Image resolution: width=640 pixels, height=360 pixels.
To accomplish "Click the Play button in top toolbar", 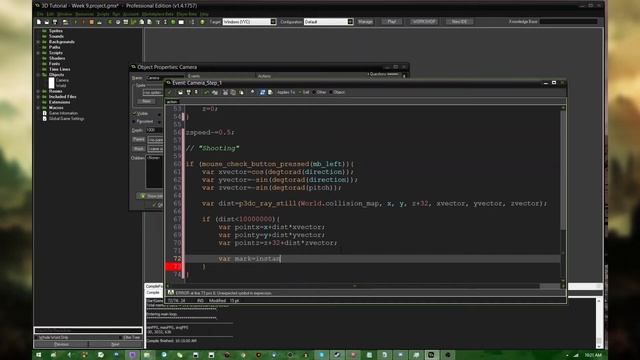I will click(x=391, y=22).
